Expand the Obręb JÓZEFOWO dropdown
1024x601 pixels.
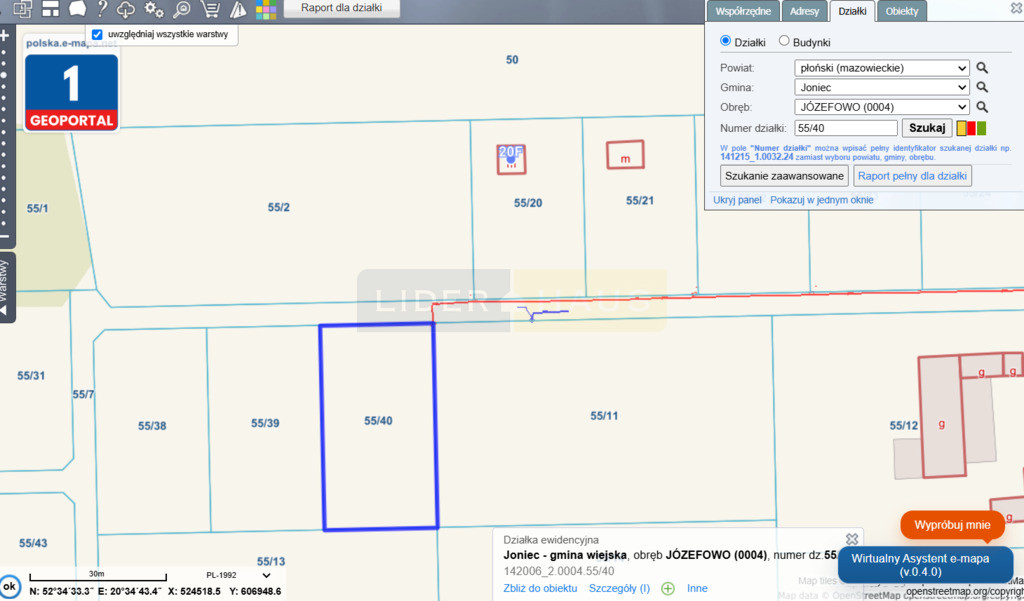pyautogui.click(x=882, y=106)
